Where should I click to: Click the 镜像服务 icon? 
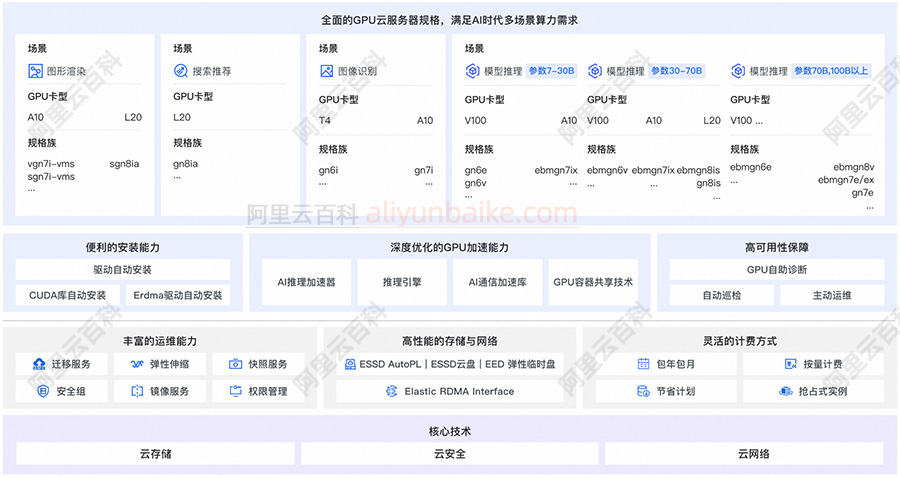pyautogui.click(x=137, y=391)
